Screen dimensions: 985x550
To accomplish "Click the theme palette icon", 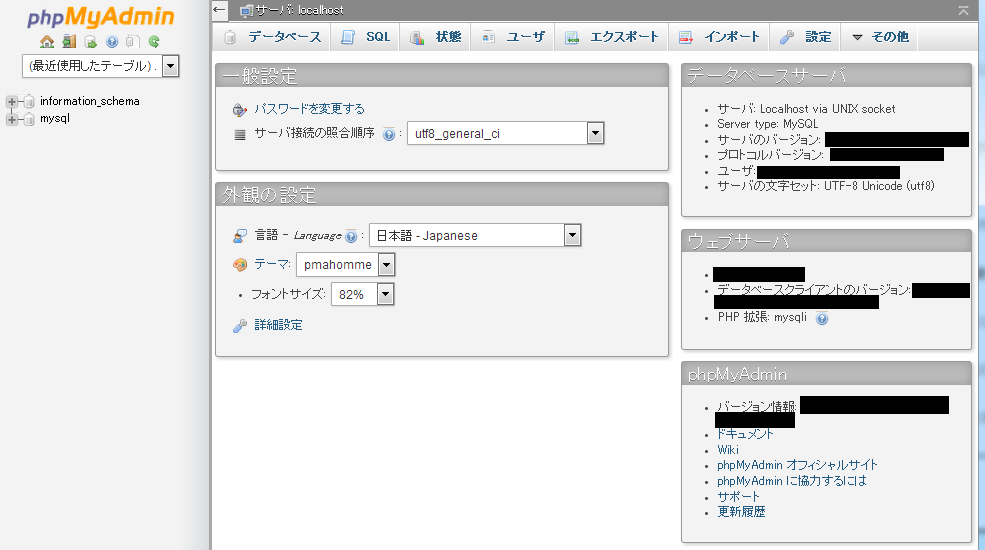I will [239, 265].
